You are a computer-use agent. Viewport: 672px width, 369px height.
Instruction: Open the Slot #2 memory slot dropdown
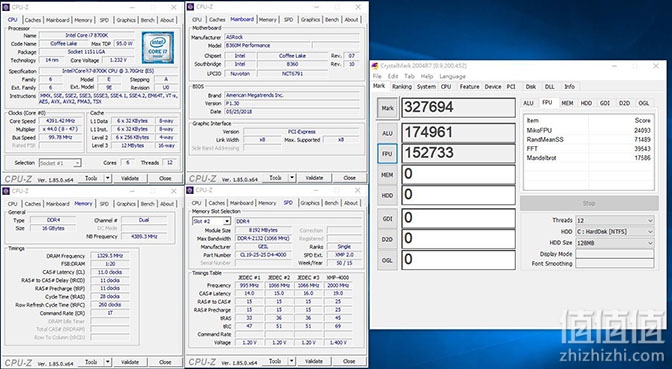coord(212,221)
